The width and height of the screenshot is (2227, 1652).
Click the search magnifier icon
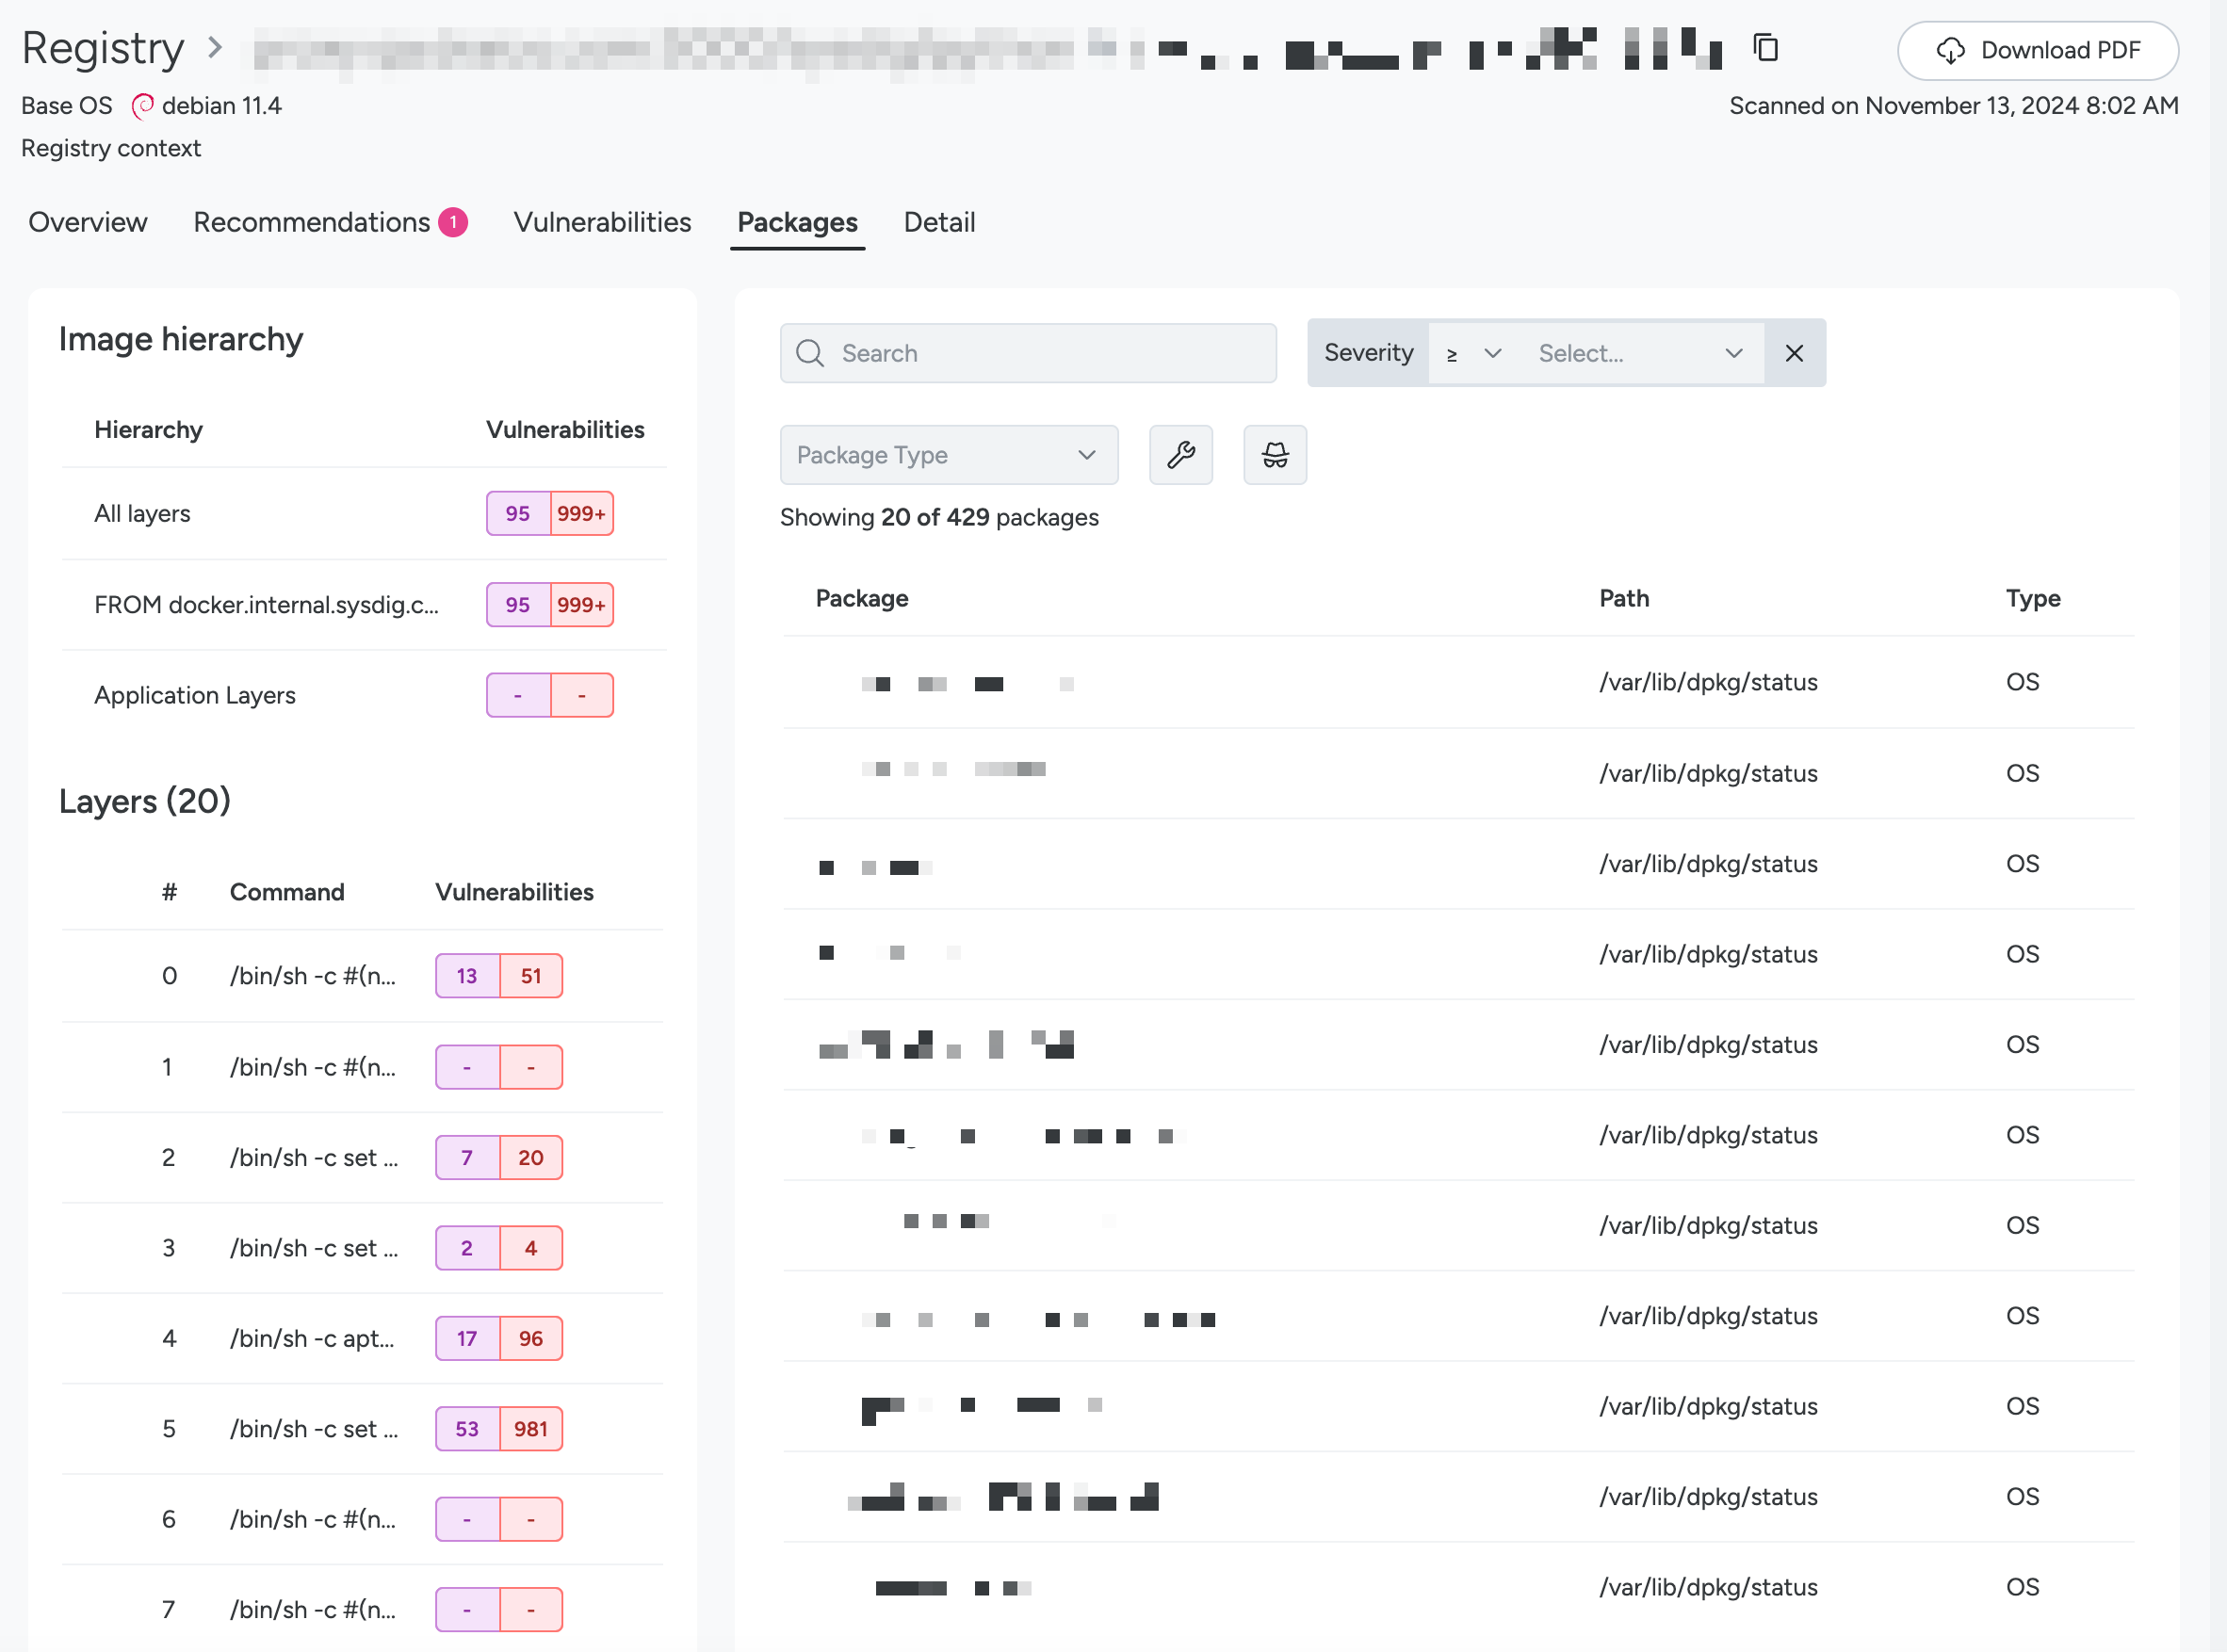click(x=810, y=353)
